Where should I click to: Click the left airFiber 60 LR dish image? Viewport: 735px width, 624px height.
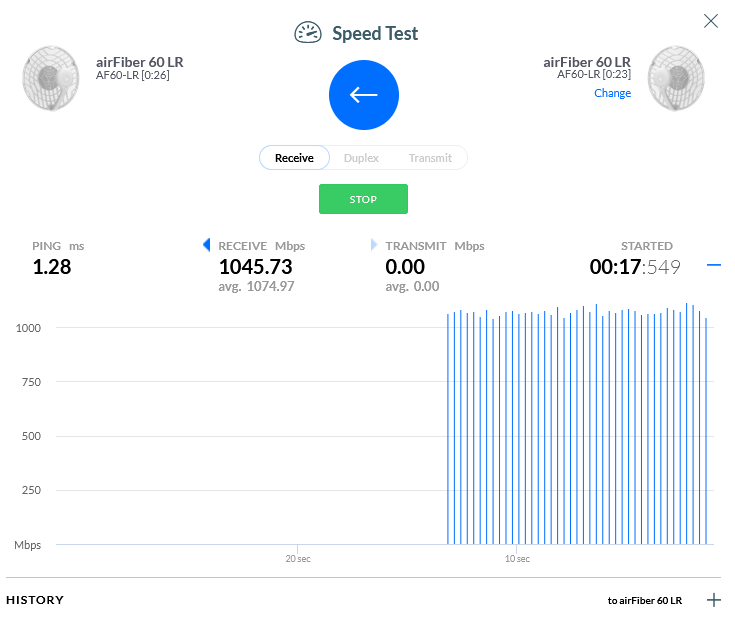(x=50, y=77)
